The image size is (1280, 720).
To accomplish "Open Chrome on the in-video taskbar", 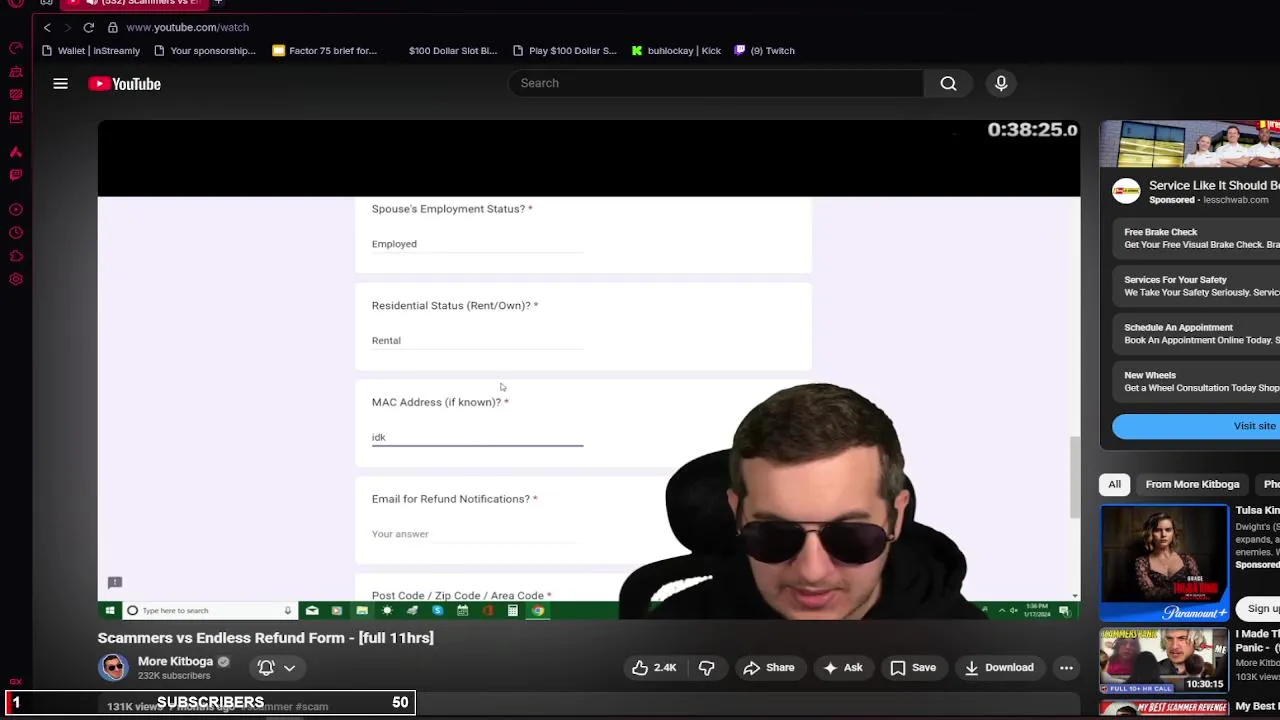I will click(x=538, y=610).
